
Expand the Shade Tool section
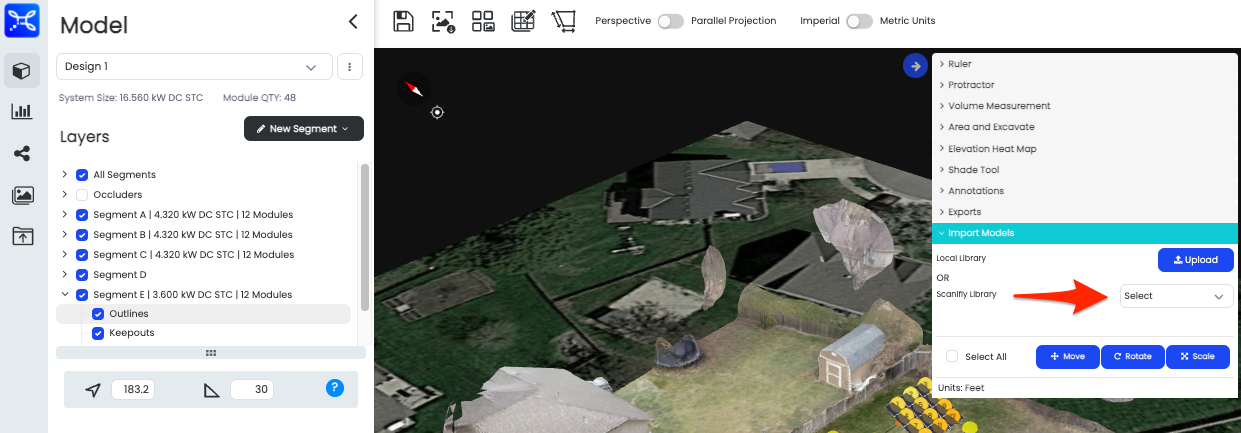(x=1085, y=170)
